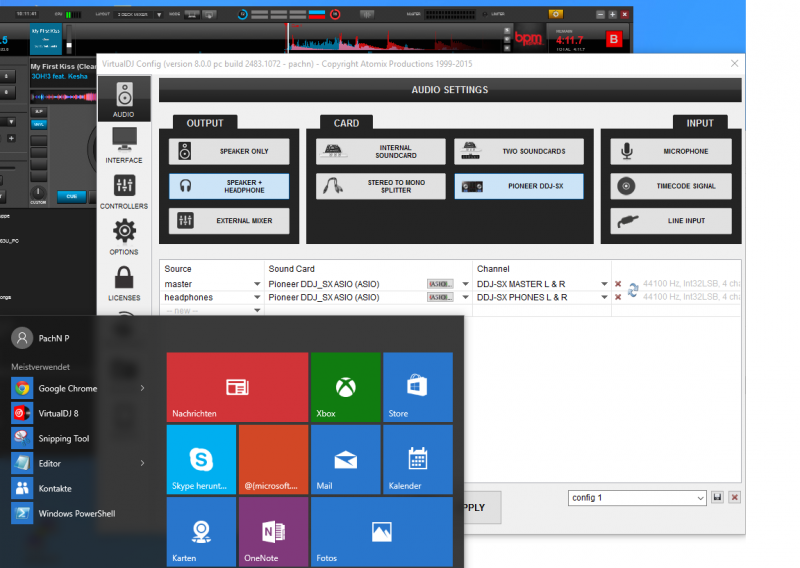Click the red record circle in VirtualDJ toolbar

335,14
